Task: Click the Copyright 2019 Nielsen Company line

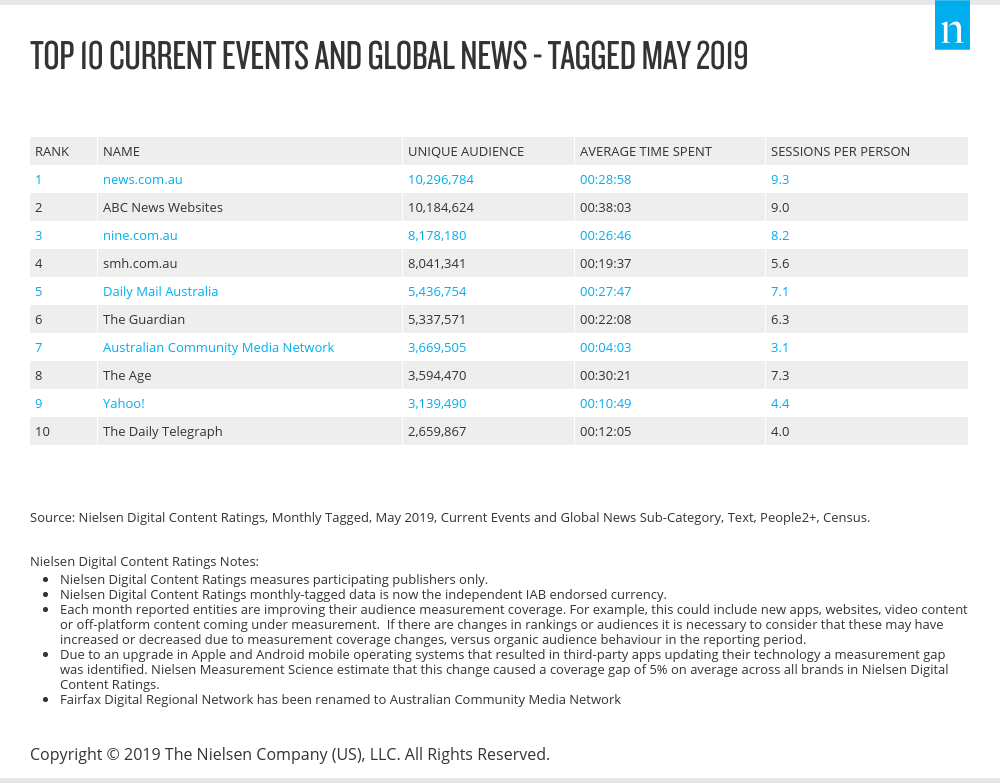Action: (x=290, y=754)
